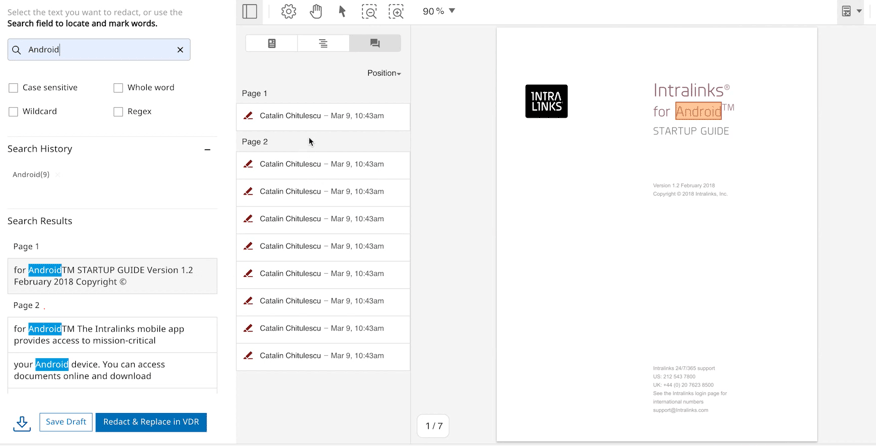Click the zoom in marquee icon
876x446 pixels.
(396, 11)
